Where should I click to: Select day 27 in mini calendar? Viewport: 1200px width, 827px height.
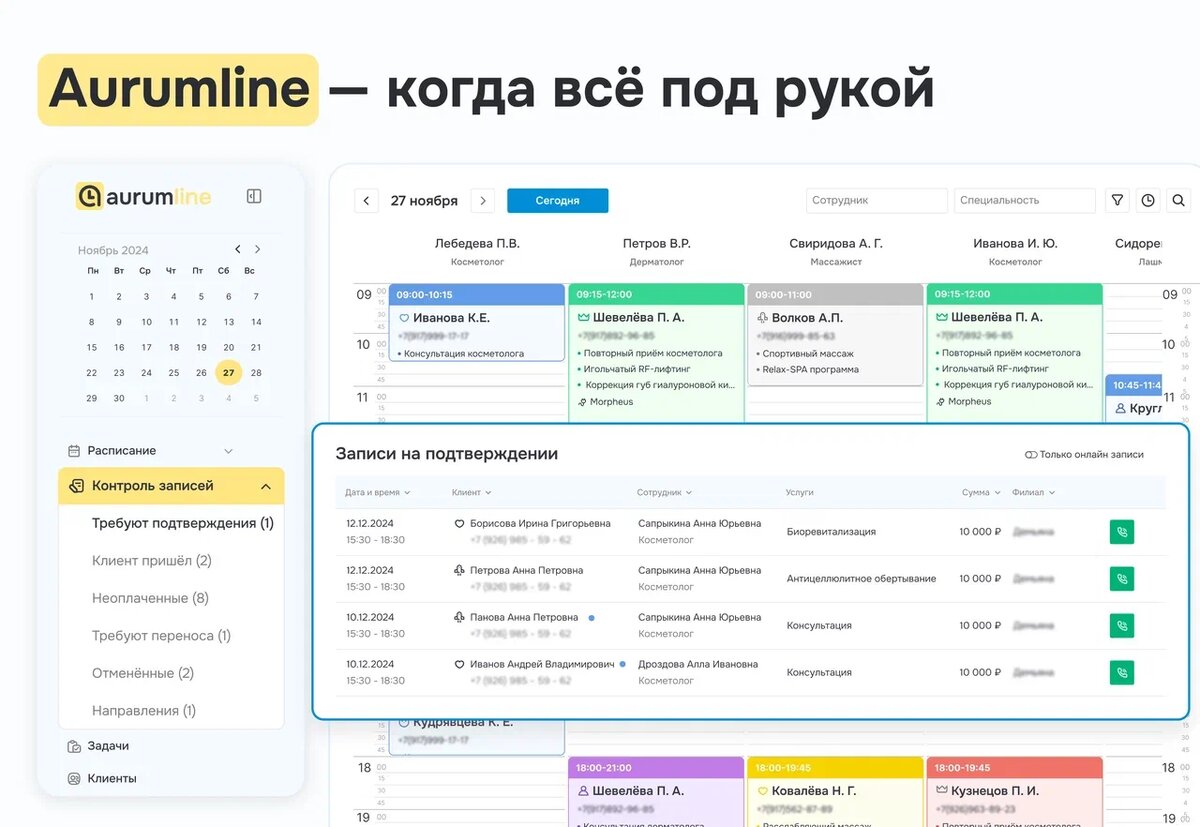click(x=229, y=373)
